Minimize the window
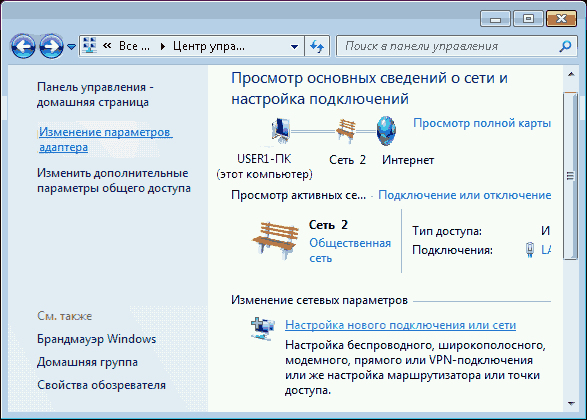Screen dimensions: 587x420 [495, 19]
